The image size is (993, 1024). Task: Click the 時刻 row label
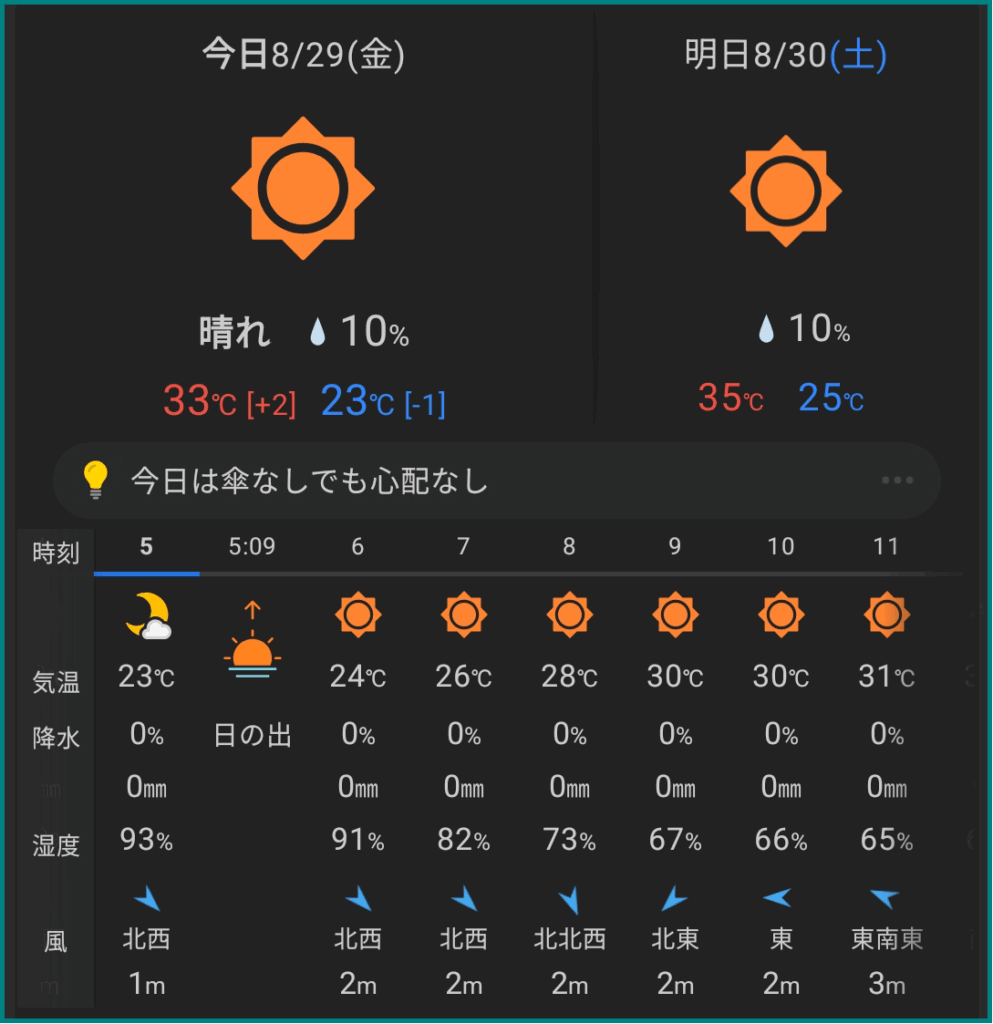point(56,553)
